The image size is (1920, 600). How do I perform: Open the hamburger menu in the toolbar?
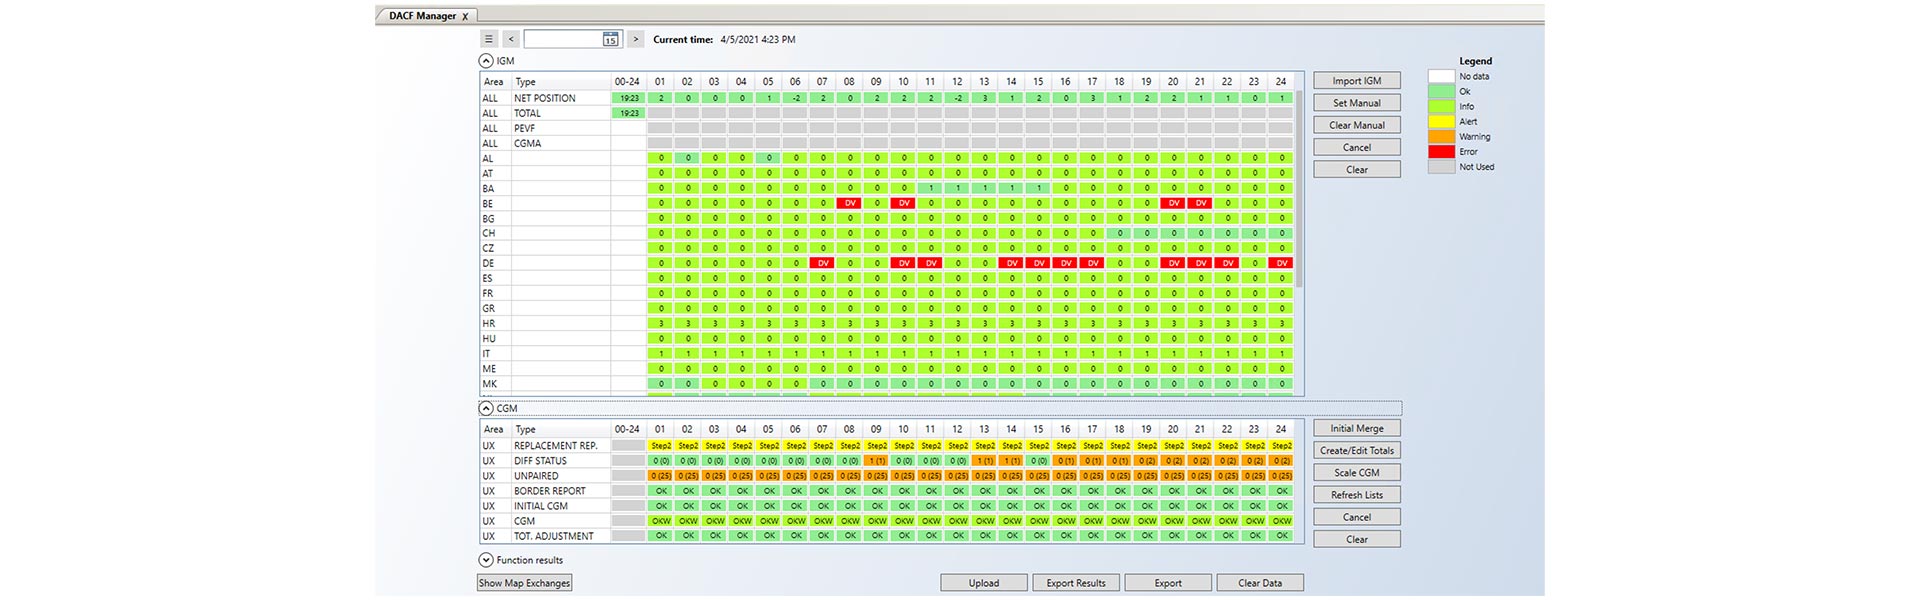coord(489,39)
